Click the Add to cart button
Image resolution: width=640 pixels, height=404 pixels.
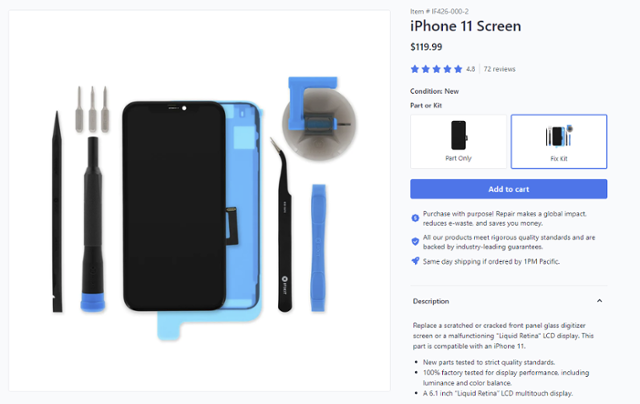[509, 189]
